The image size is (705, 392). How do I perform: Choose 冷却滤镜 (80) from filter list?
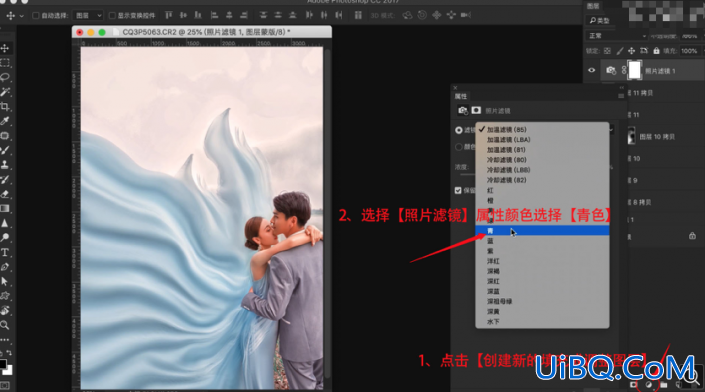pyautogui.click(x=542, y=160)
